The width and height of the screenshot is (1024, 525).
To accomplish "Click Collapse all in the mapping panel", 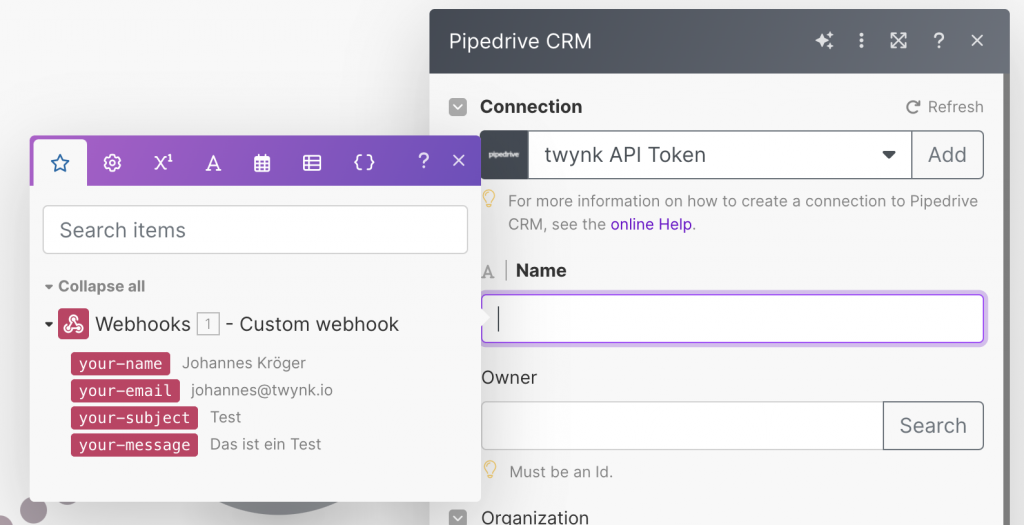I will (x=100, y=286).
